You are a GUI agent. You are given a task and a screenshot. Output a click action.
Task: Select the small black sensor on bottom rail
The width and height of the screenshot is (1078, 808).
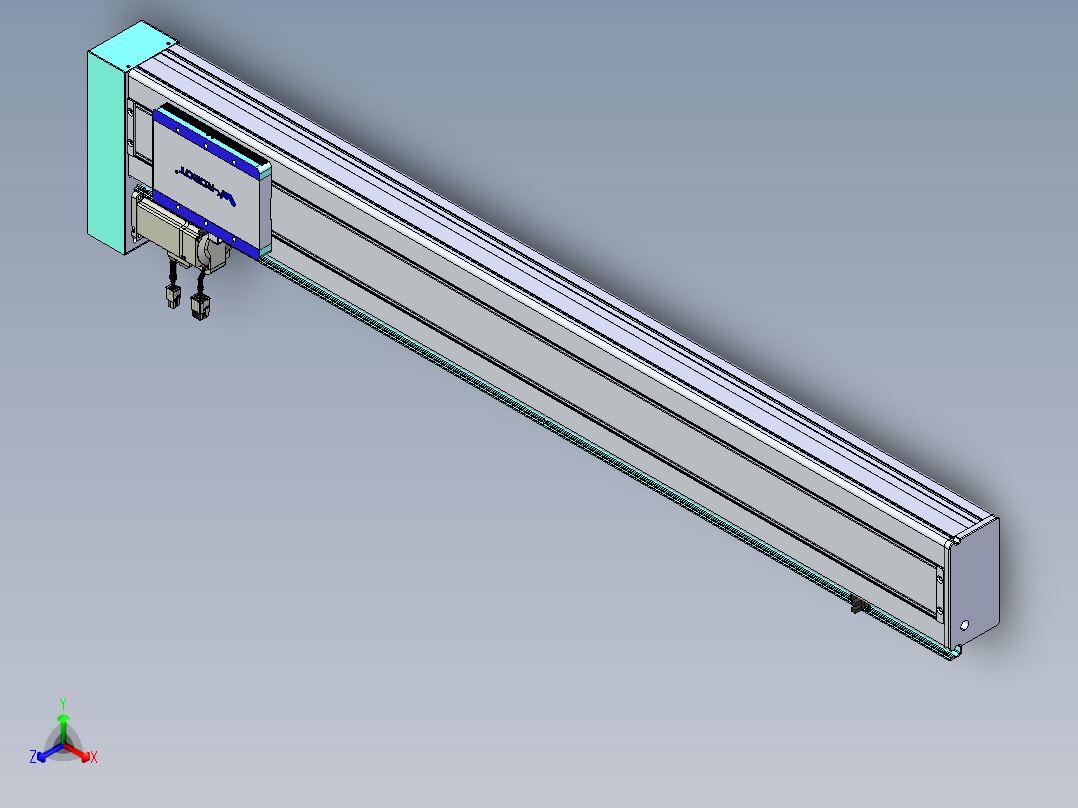859,604
